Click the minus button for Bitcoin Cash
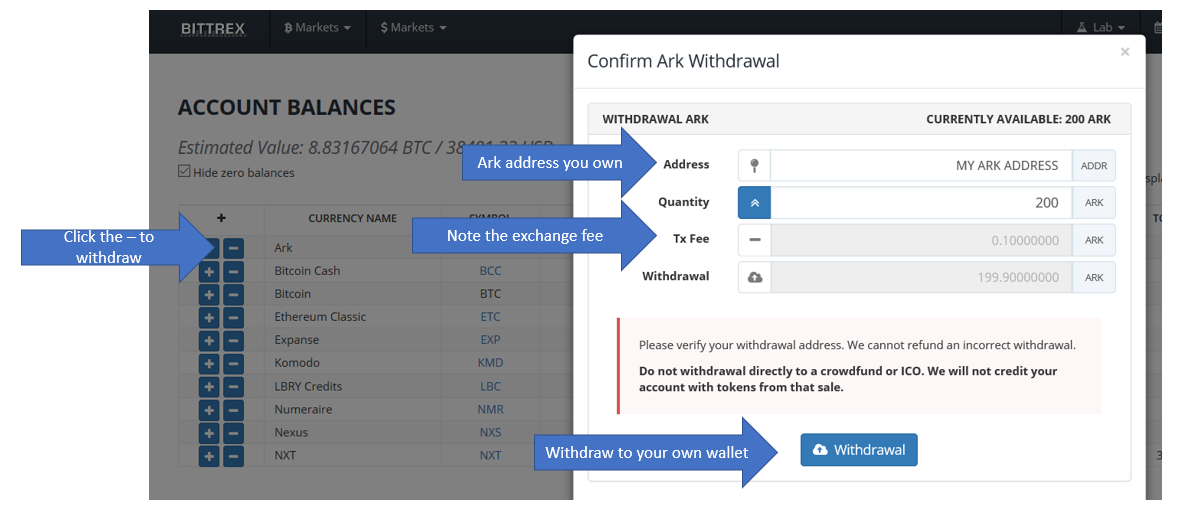Screen dimensions: 1189x522 coord(234,272)
